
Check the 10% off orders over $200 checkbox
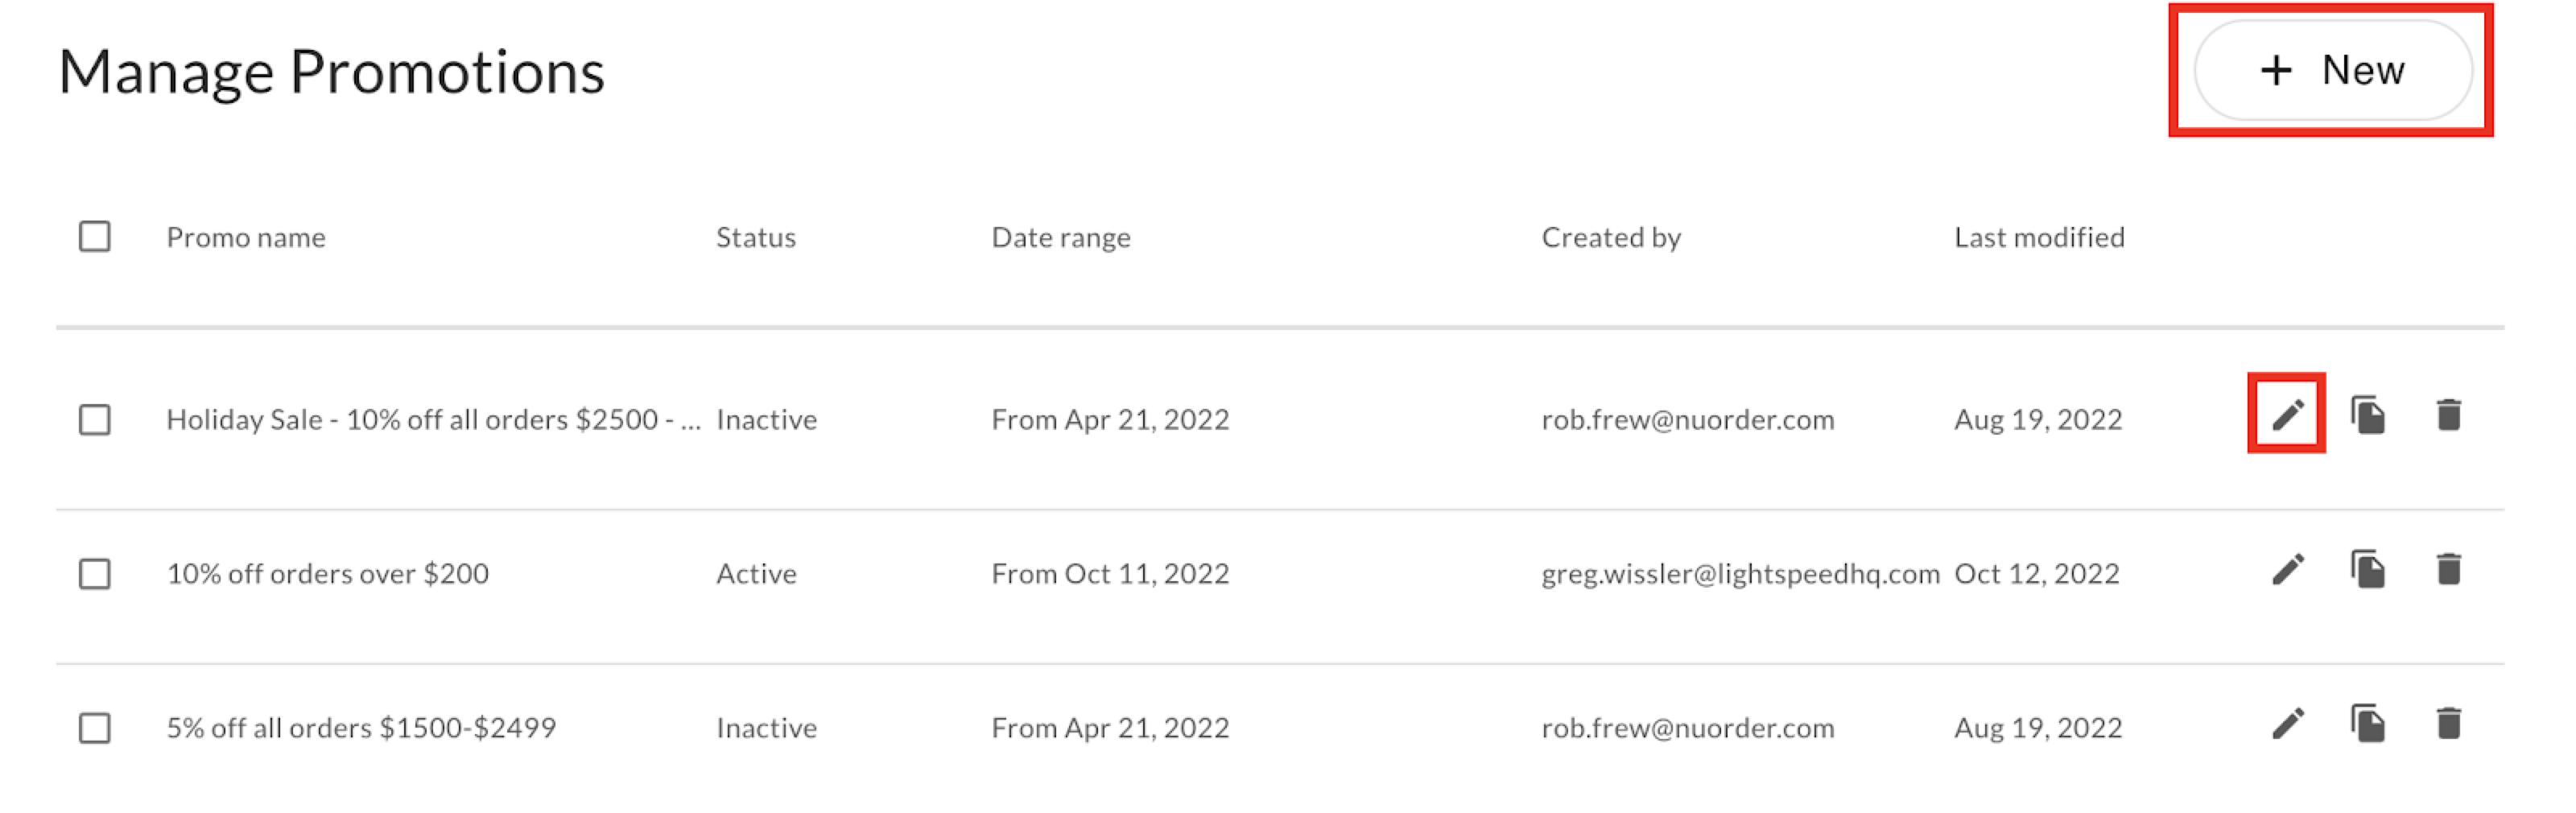(x=95, y=574)
